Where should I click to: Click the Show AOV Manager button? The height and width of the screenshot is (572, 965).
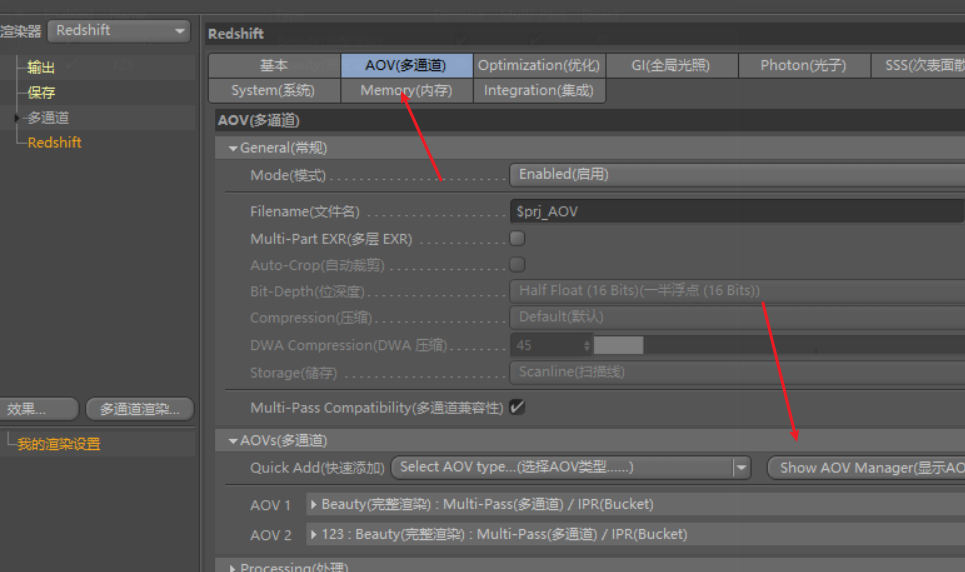point(867,468)
